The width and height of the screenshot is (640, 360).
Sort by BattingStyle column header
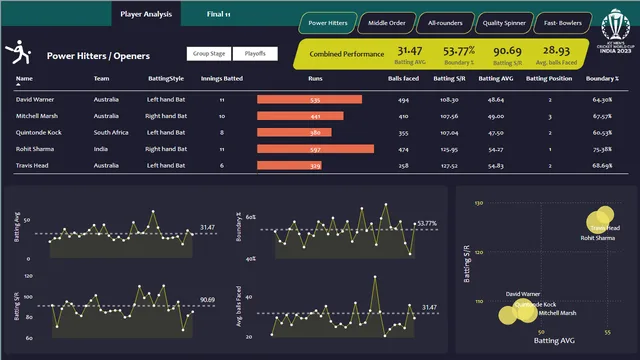point(166,78)
